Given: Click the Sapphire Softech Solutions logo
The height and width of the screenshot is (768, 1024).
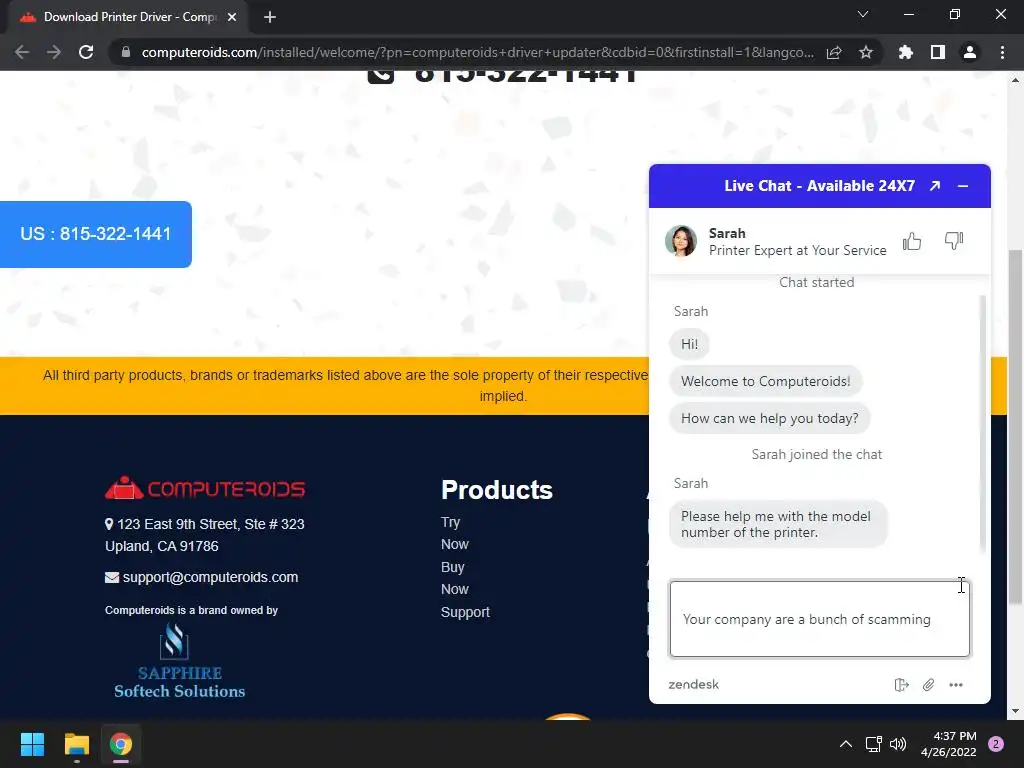Looking at the screenshot, I should click(180, 661).
